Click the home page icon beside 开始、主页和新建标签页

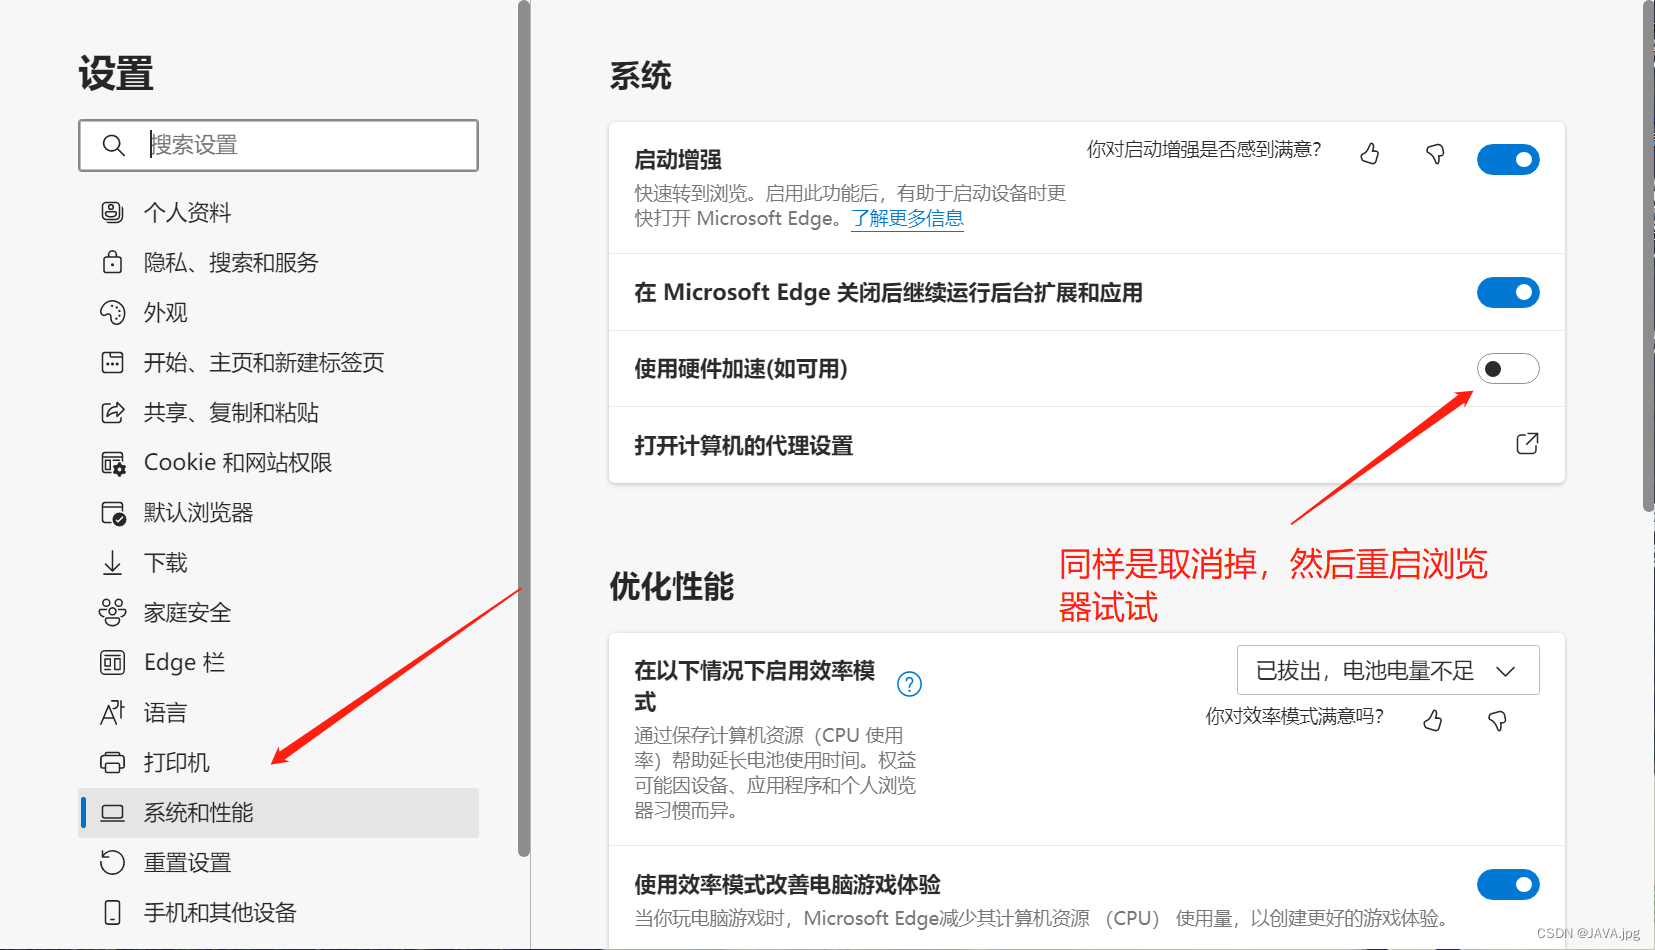(113, 362)
